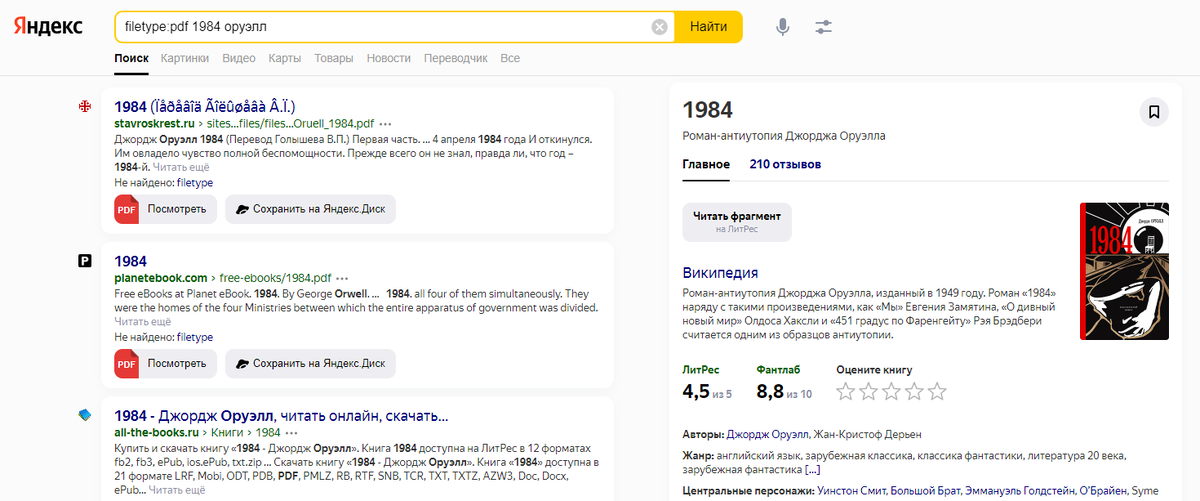This screenshot has height=501, width=1200.
Task: Rate the book one star
Action: (x=845, y=391)
